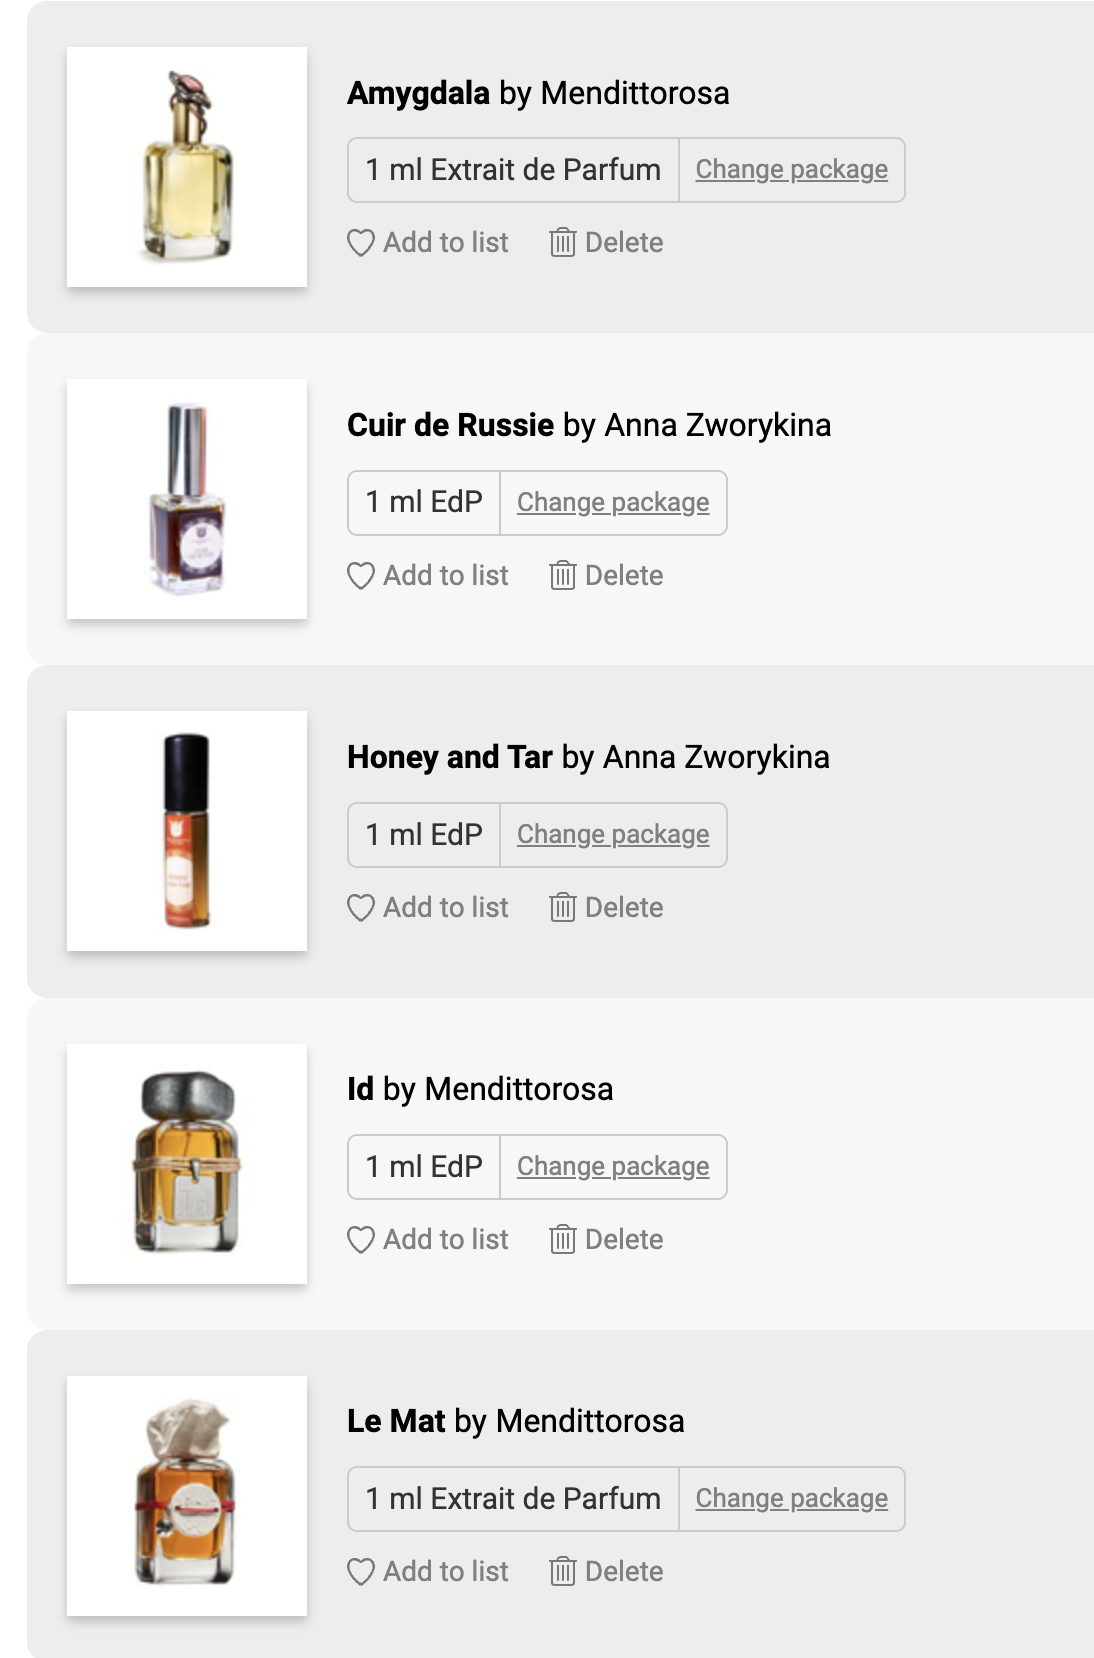Change package for Id by Mendittorosa

point(612,1167)
